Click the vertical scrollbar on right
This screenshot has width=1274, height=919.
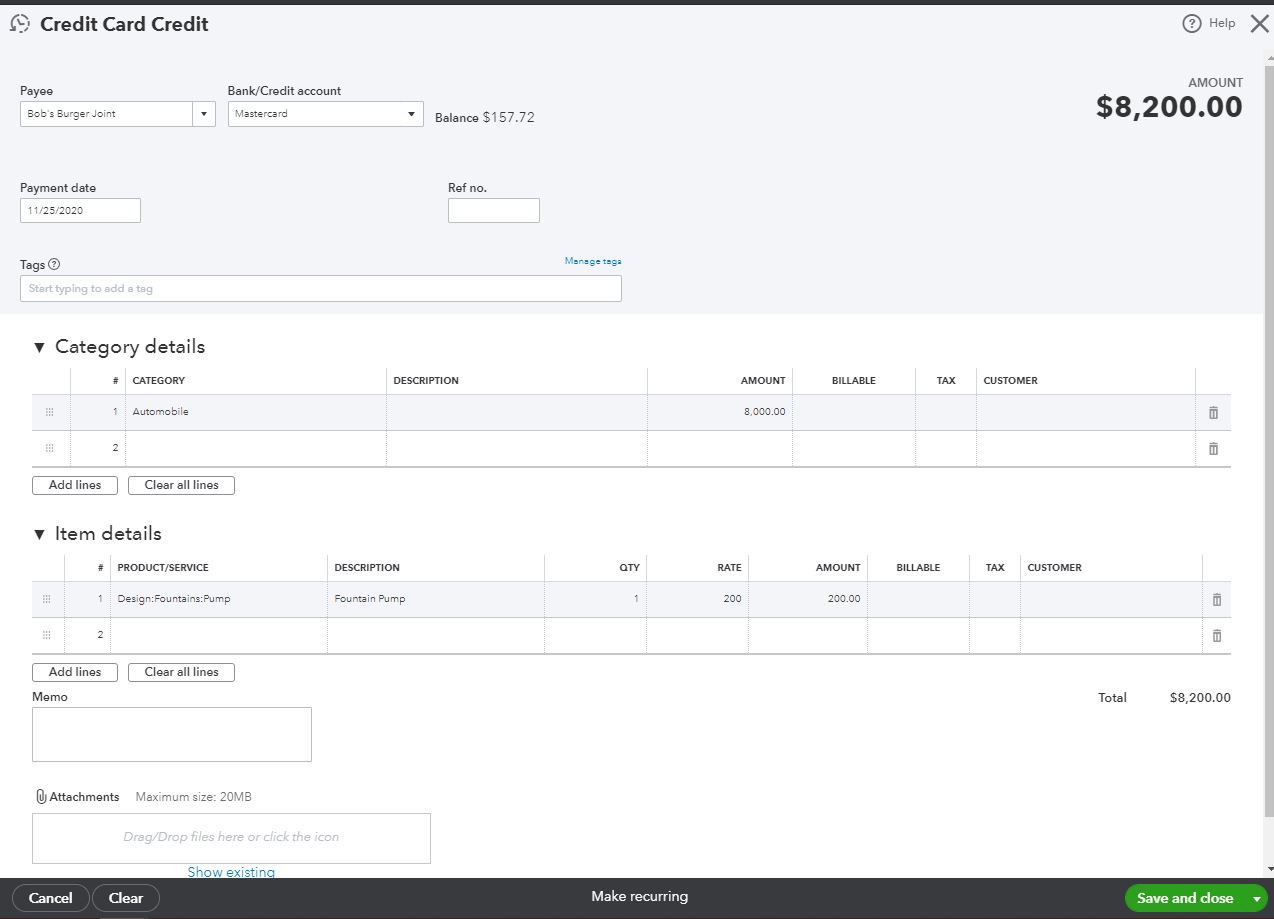1269,440
